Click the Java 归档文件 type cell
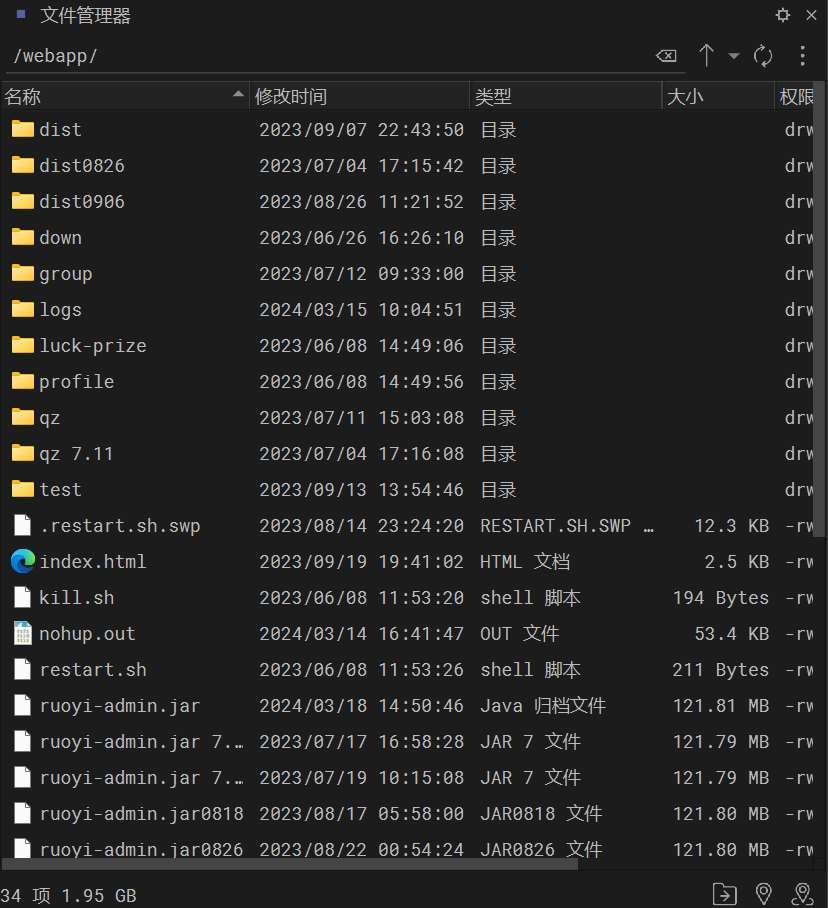This screenshot has width=828, height=908. click(543, 705)
